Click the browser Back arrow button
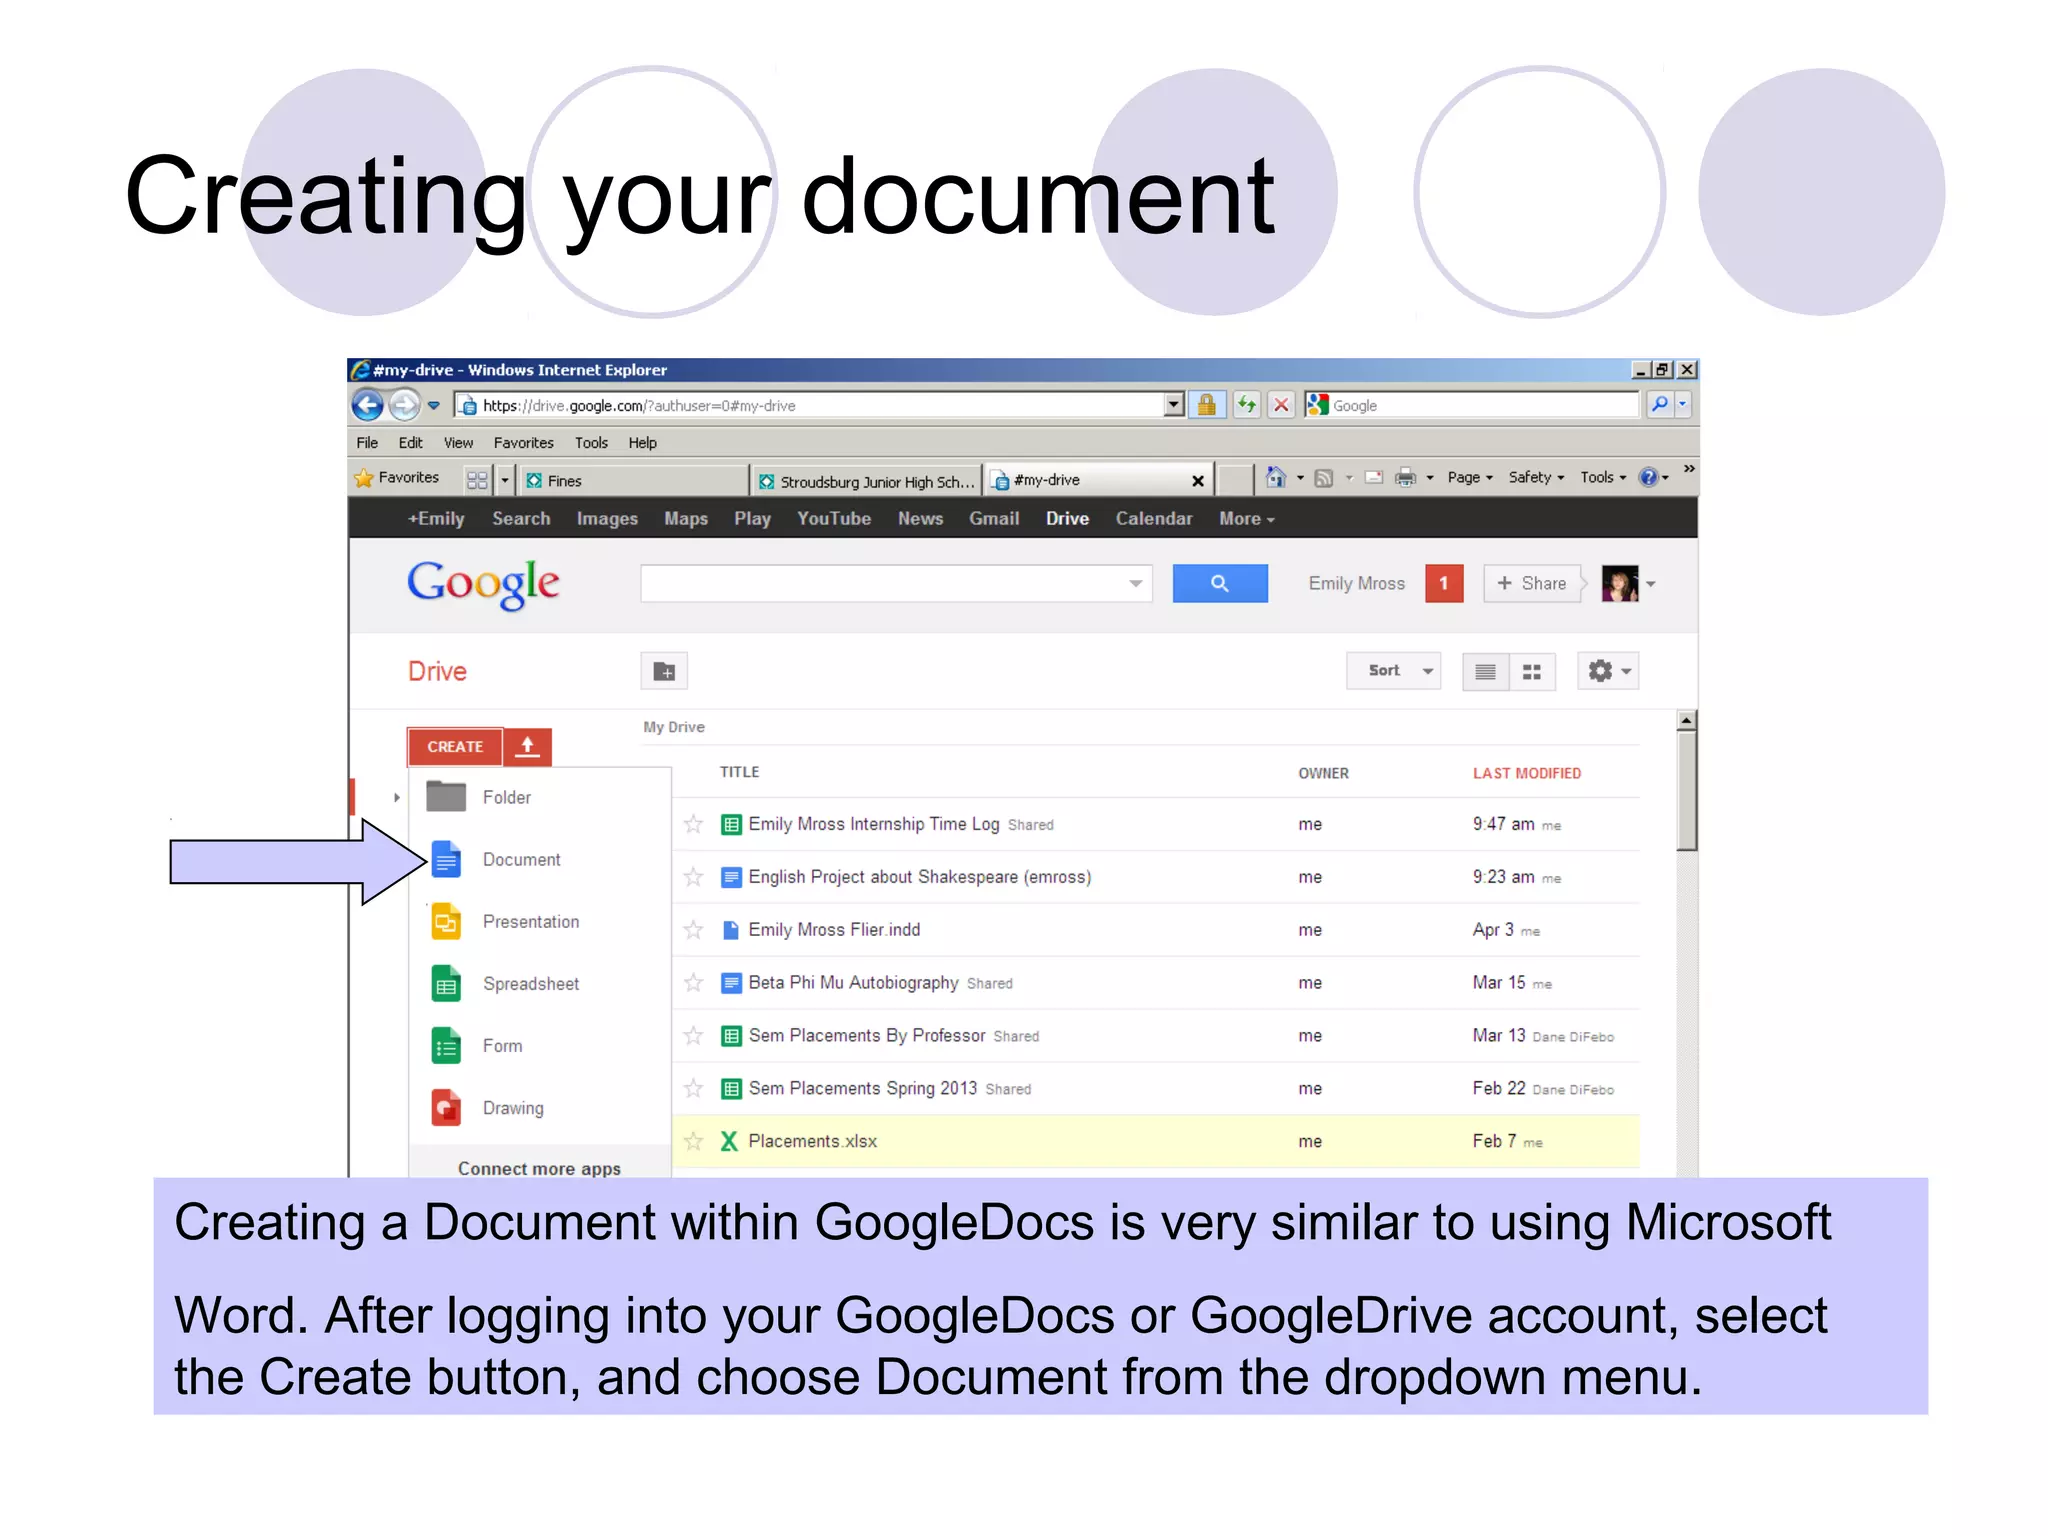 pyautogui.click(x=368, y=405)
